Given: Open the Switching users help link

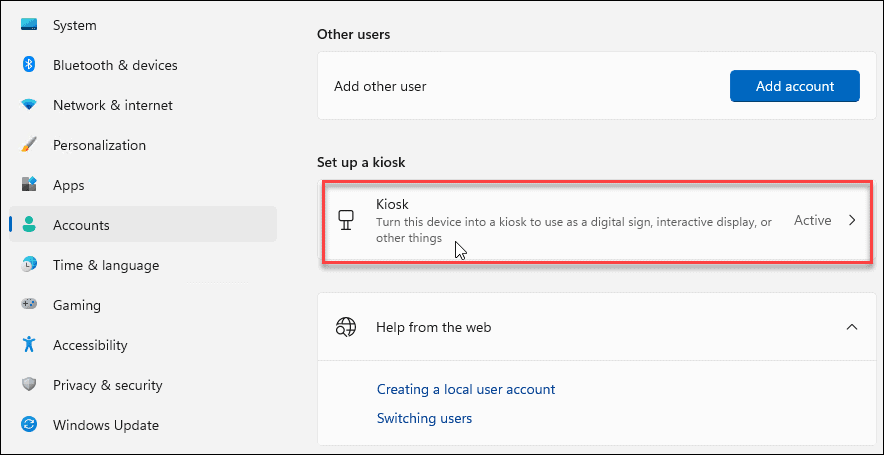Looking at the screenshot, I should (x=425, y=418).
